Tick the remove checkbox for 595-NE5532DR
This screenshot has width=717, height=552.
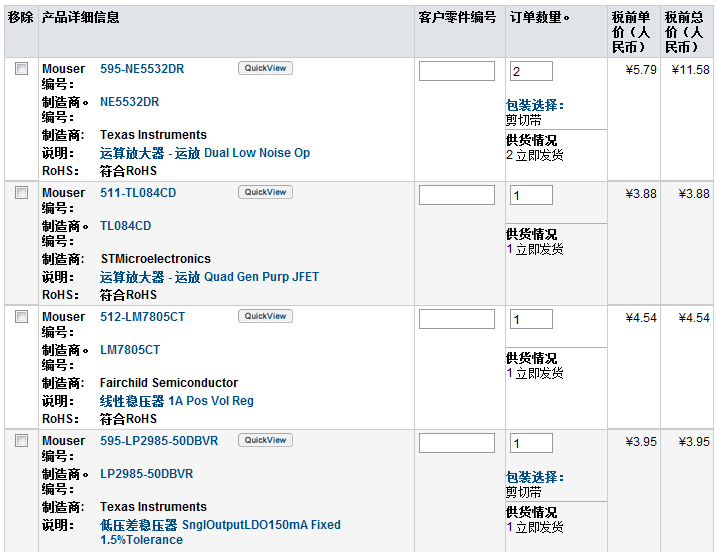(21, 69)
